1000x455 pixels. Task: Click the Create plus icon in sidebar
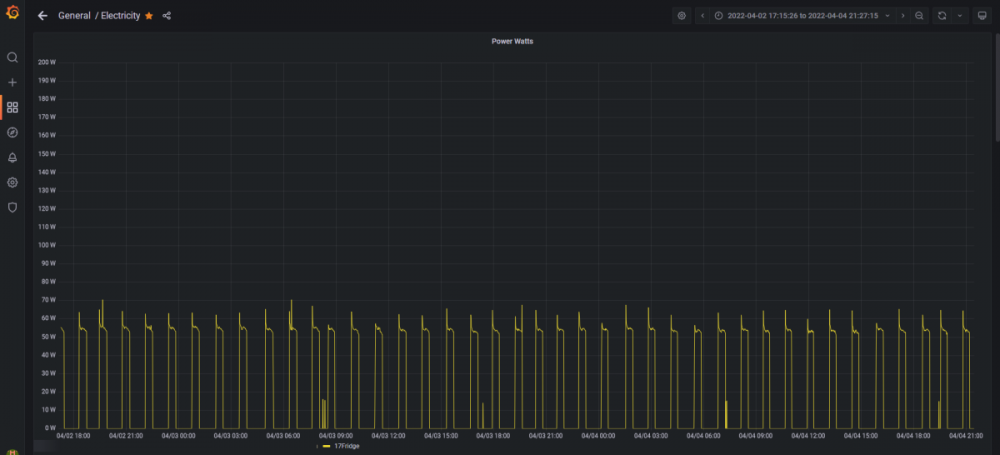click(x=12, y=82)
